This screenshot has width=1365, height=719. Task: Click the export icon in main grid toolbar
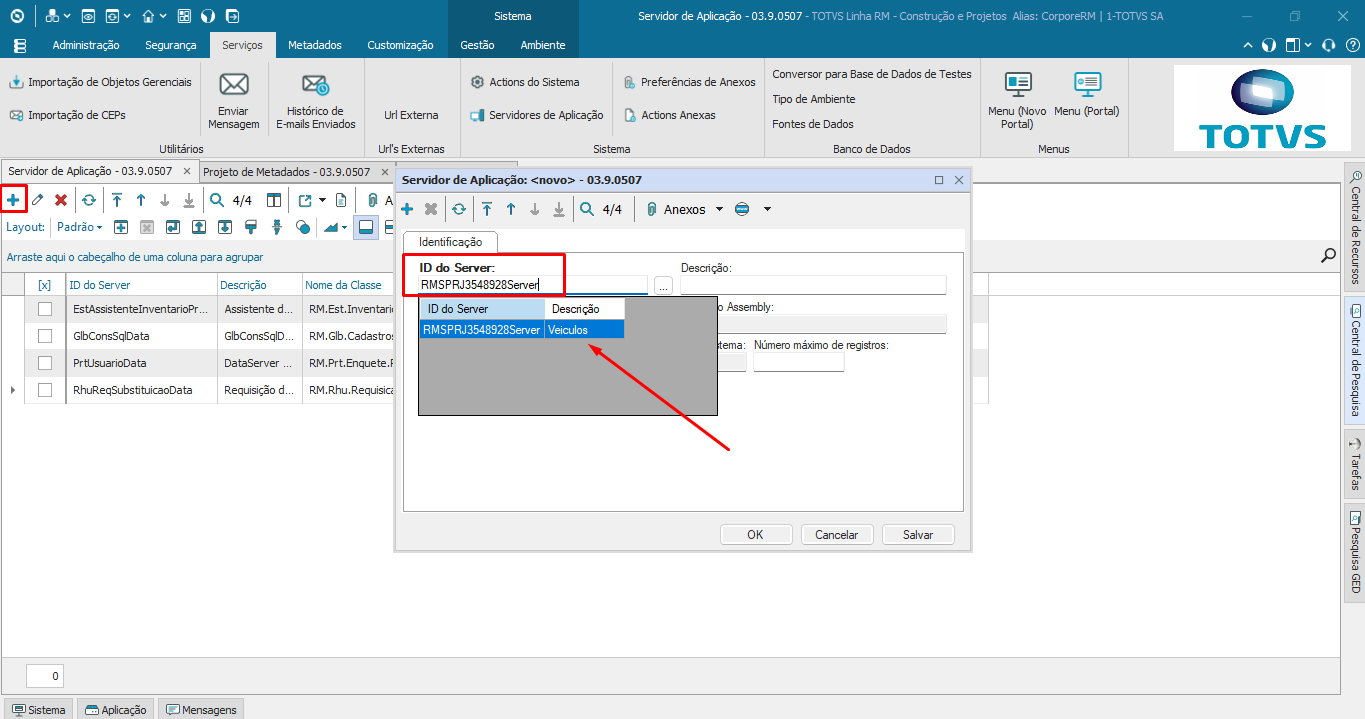coord(305,200)
